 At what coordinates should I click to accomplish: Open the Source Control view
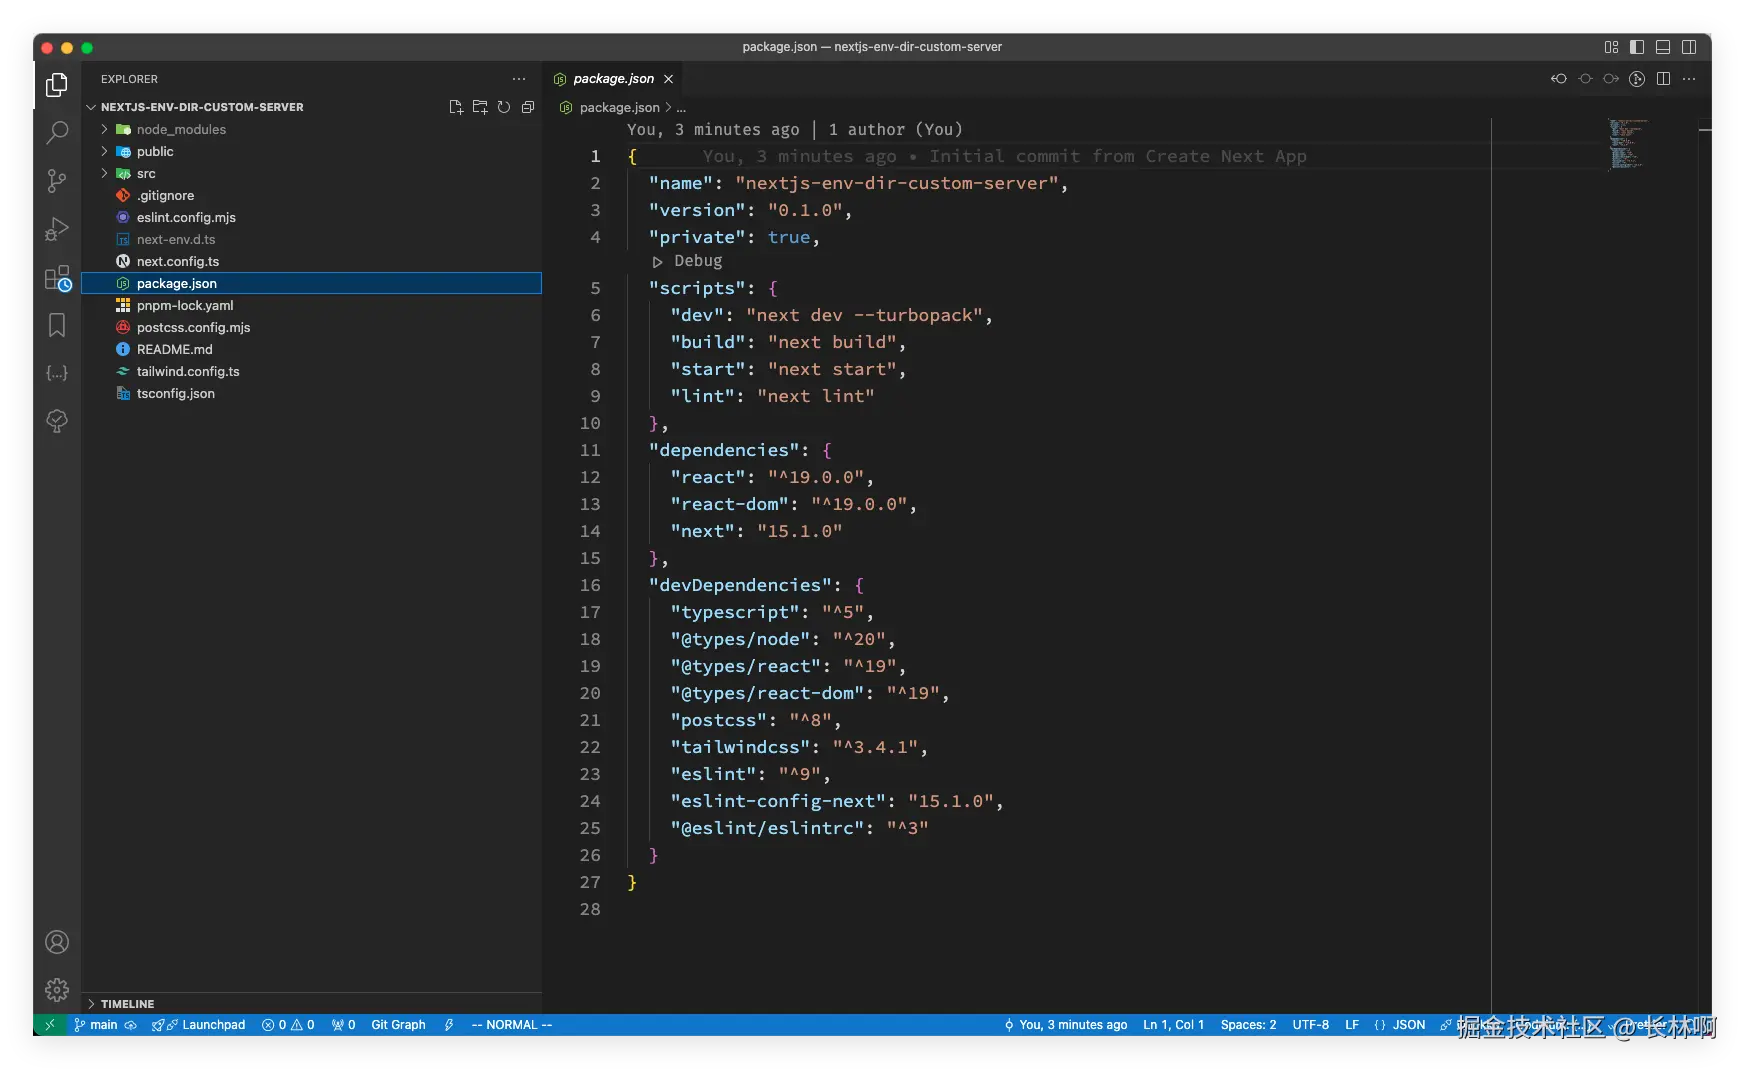57,180
